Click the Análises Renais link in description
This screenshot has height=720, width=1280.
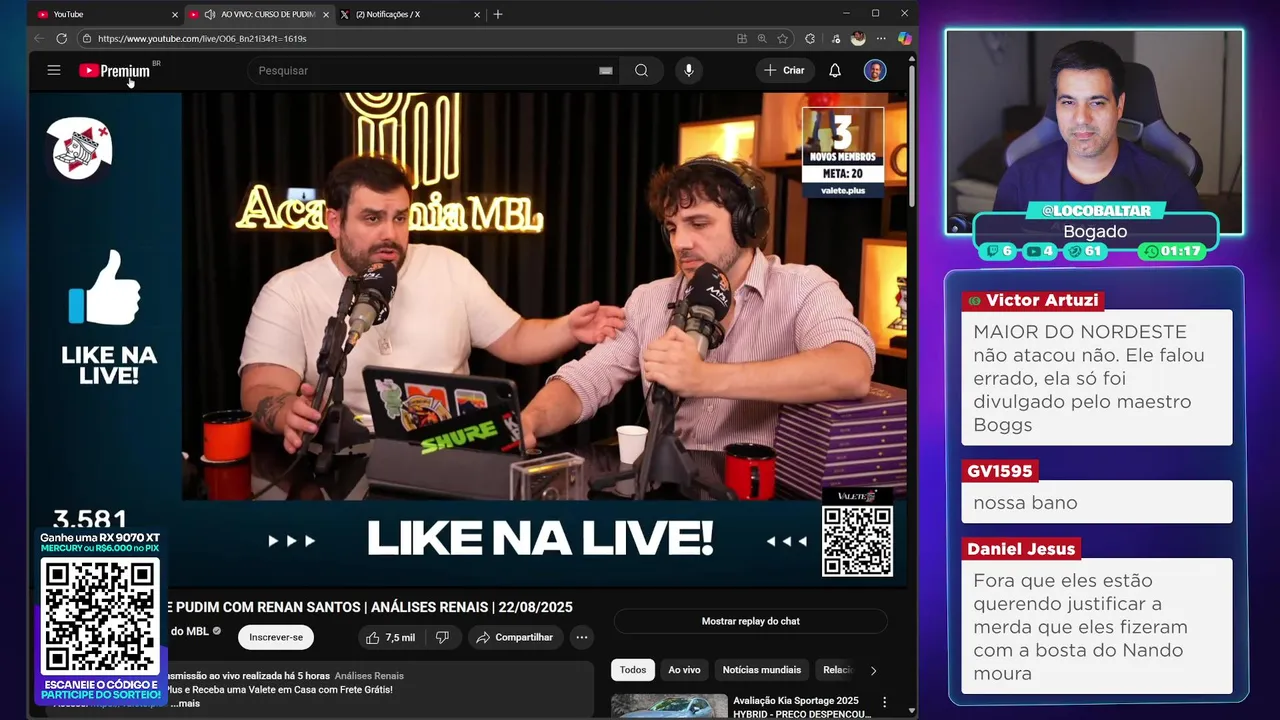click(x=369, y=676)
